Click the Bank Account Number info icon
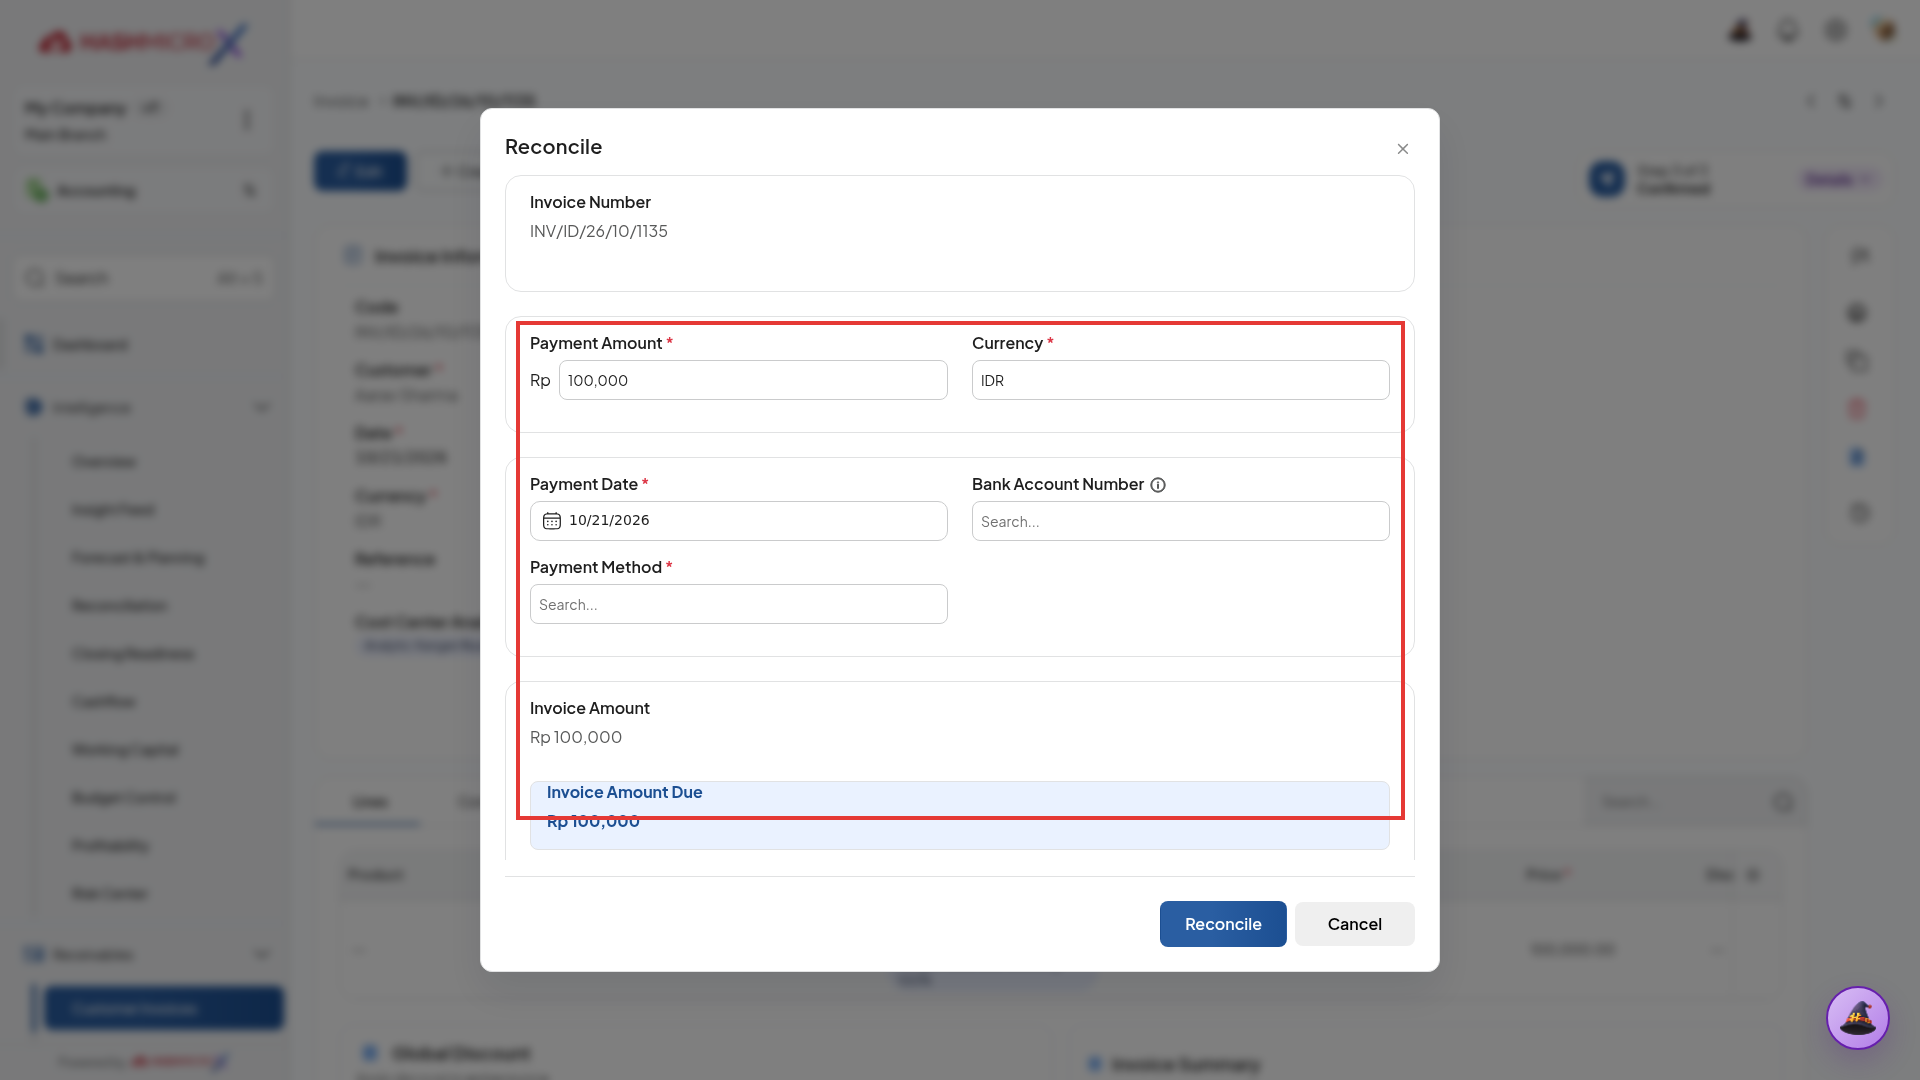1920x1080 pixels. (x=1158, y=485)
